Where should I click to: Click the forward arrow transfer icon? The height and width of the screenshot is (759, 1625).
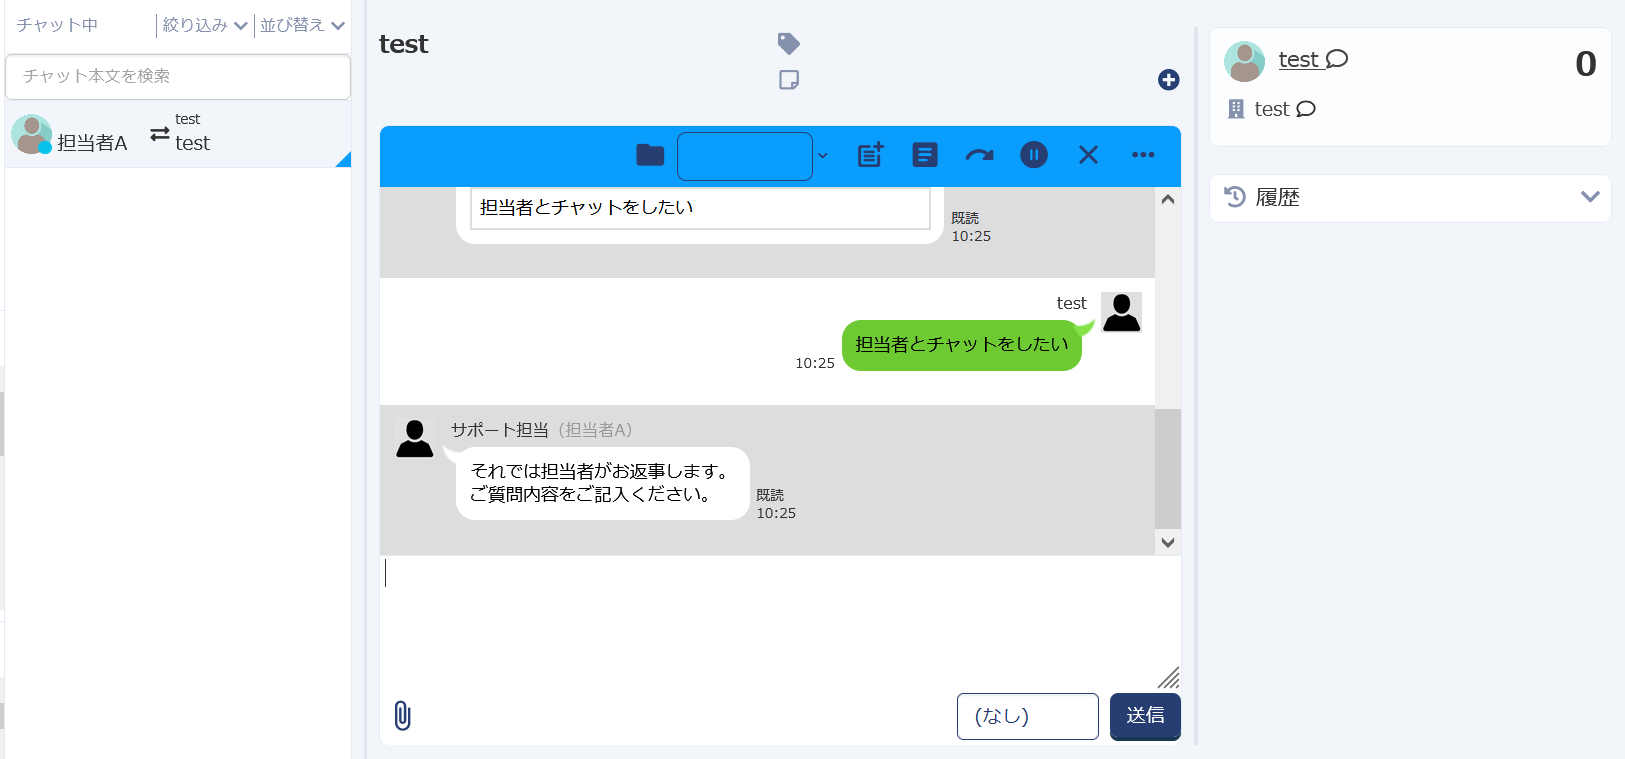pyautogui.click(x=979, y=155)
